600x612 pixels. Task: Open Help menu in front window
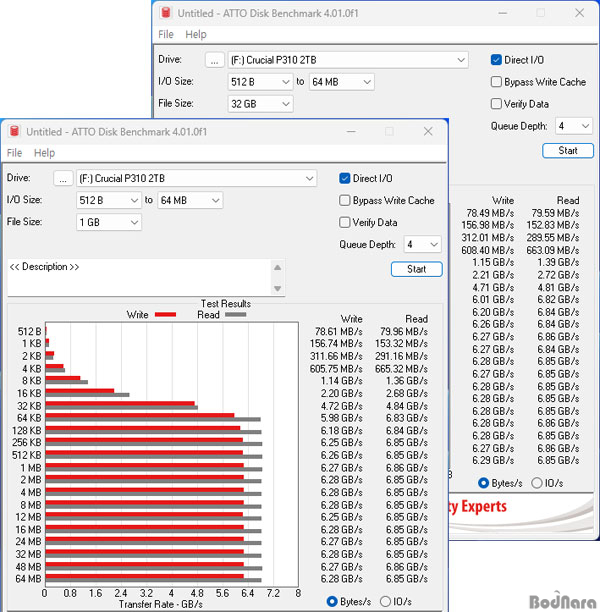coord(45,153)
